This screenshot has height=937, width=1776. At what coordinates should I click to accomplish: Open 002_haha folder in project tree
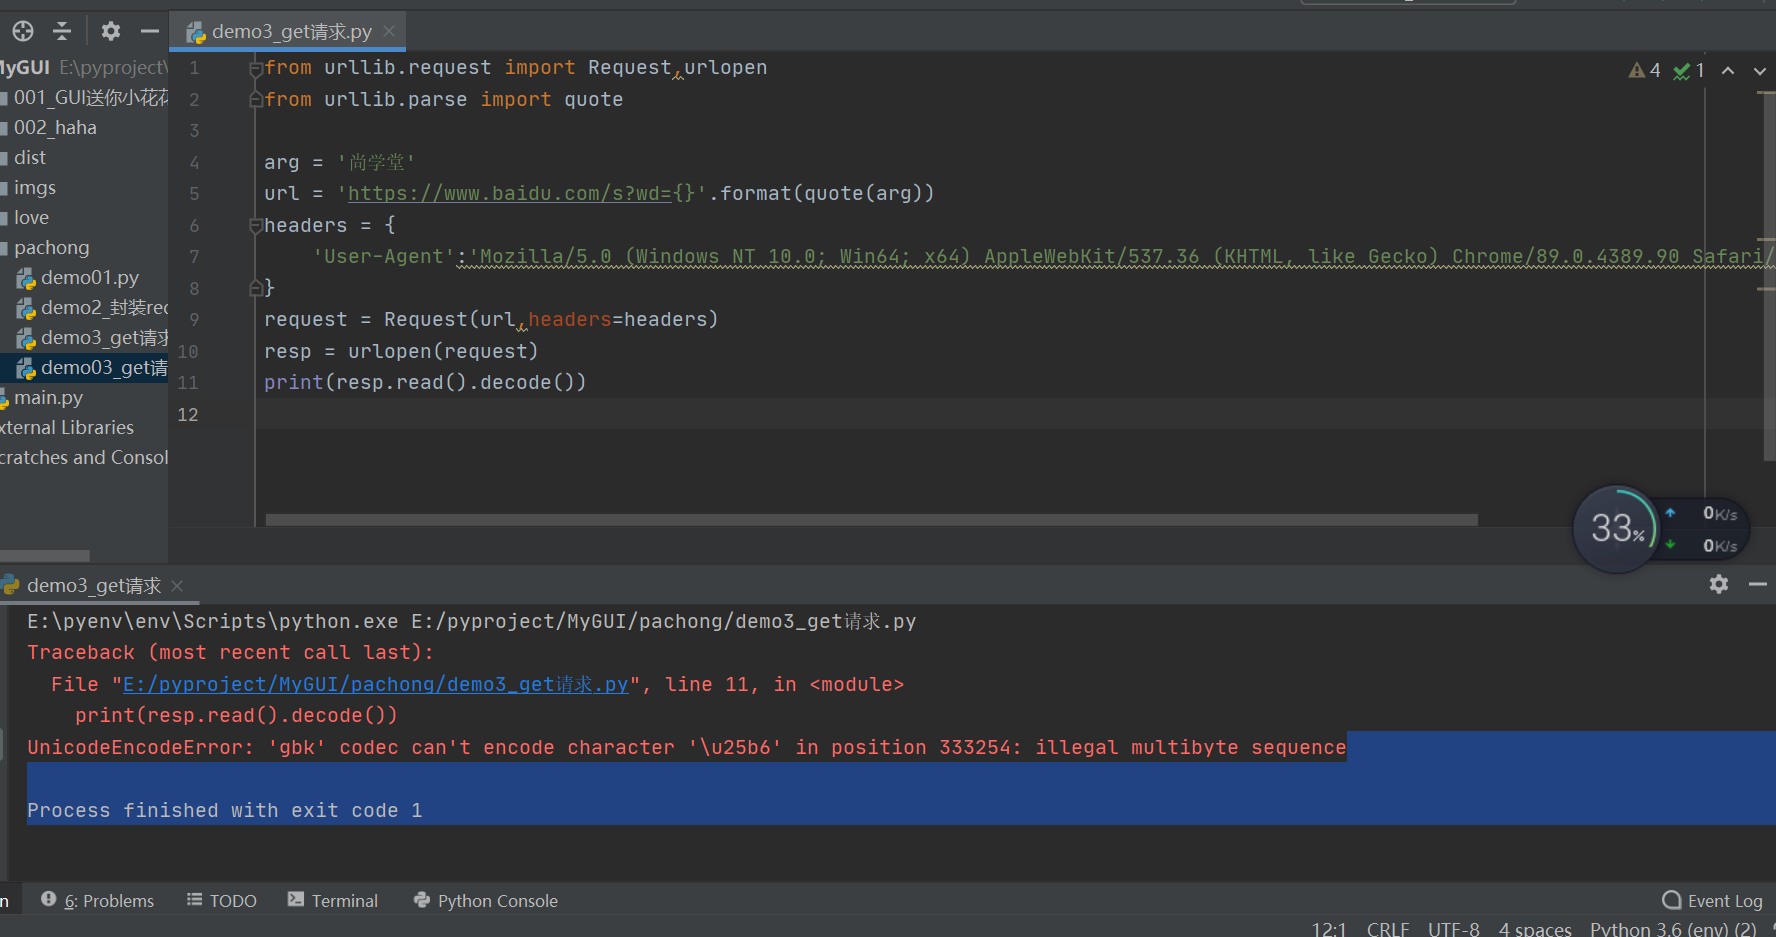point(55,127)
